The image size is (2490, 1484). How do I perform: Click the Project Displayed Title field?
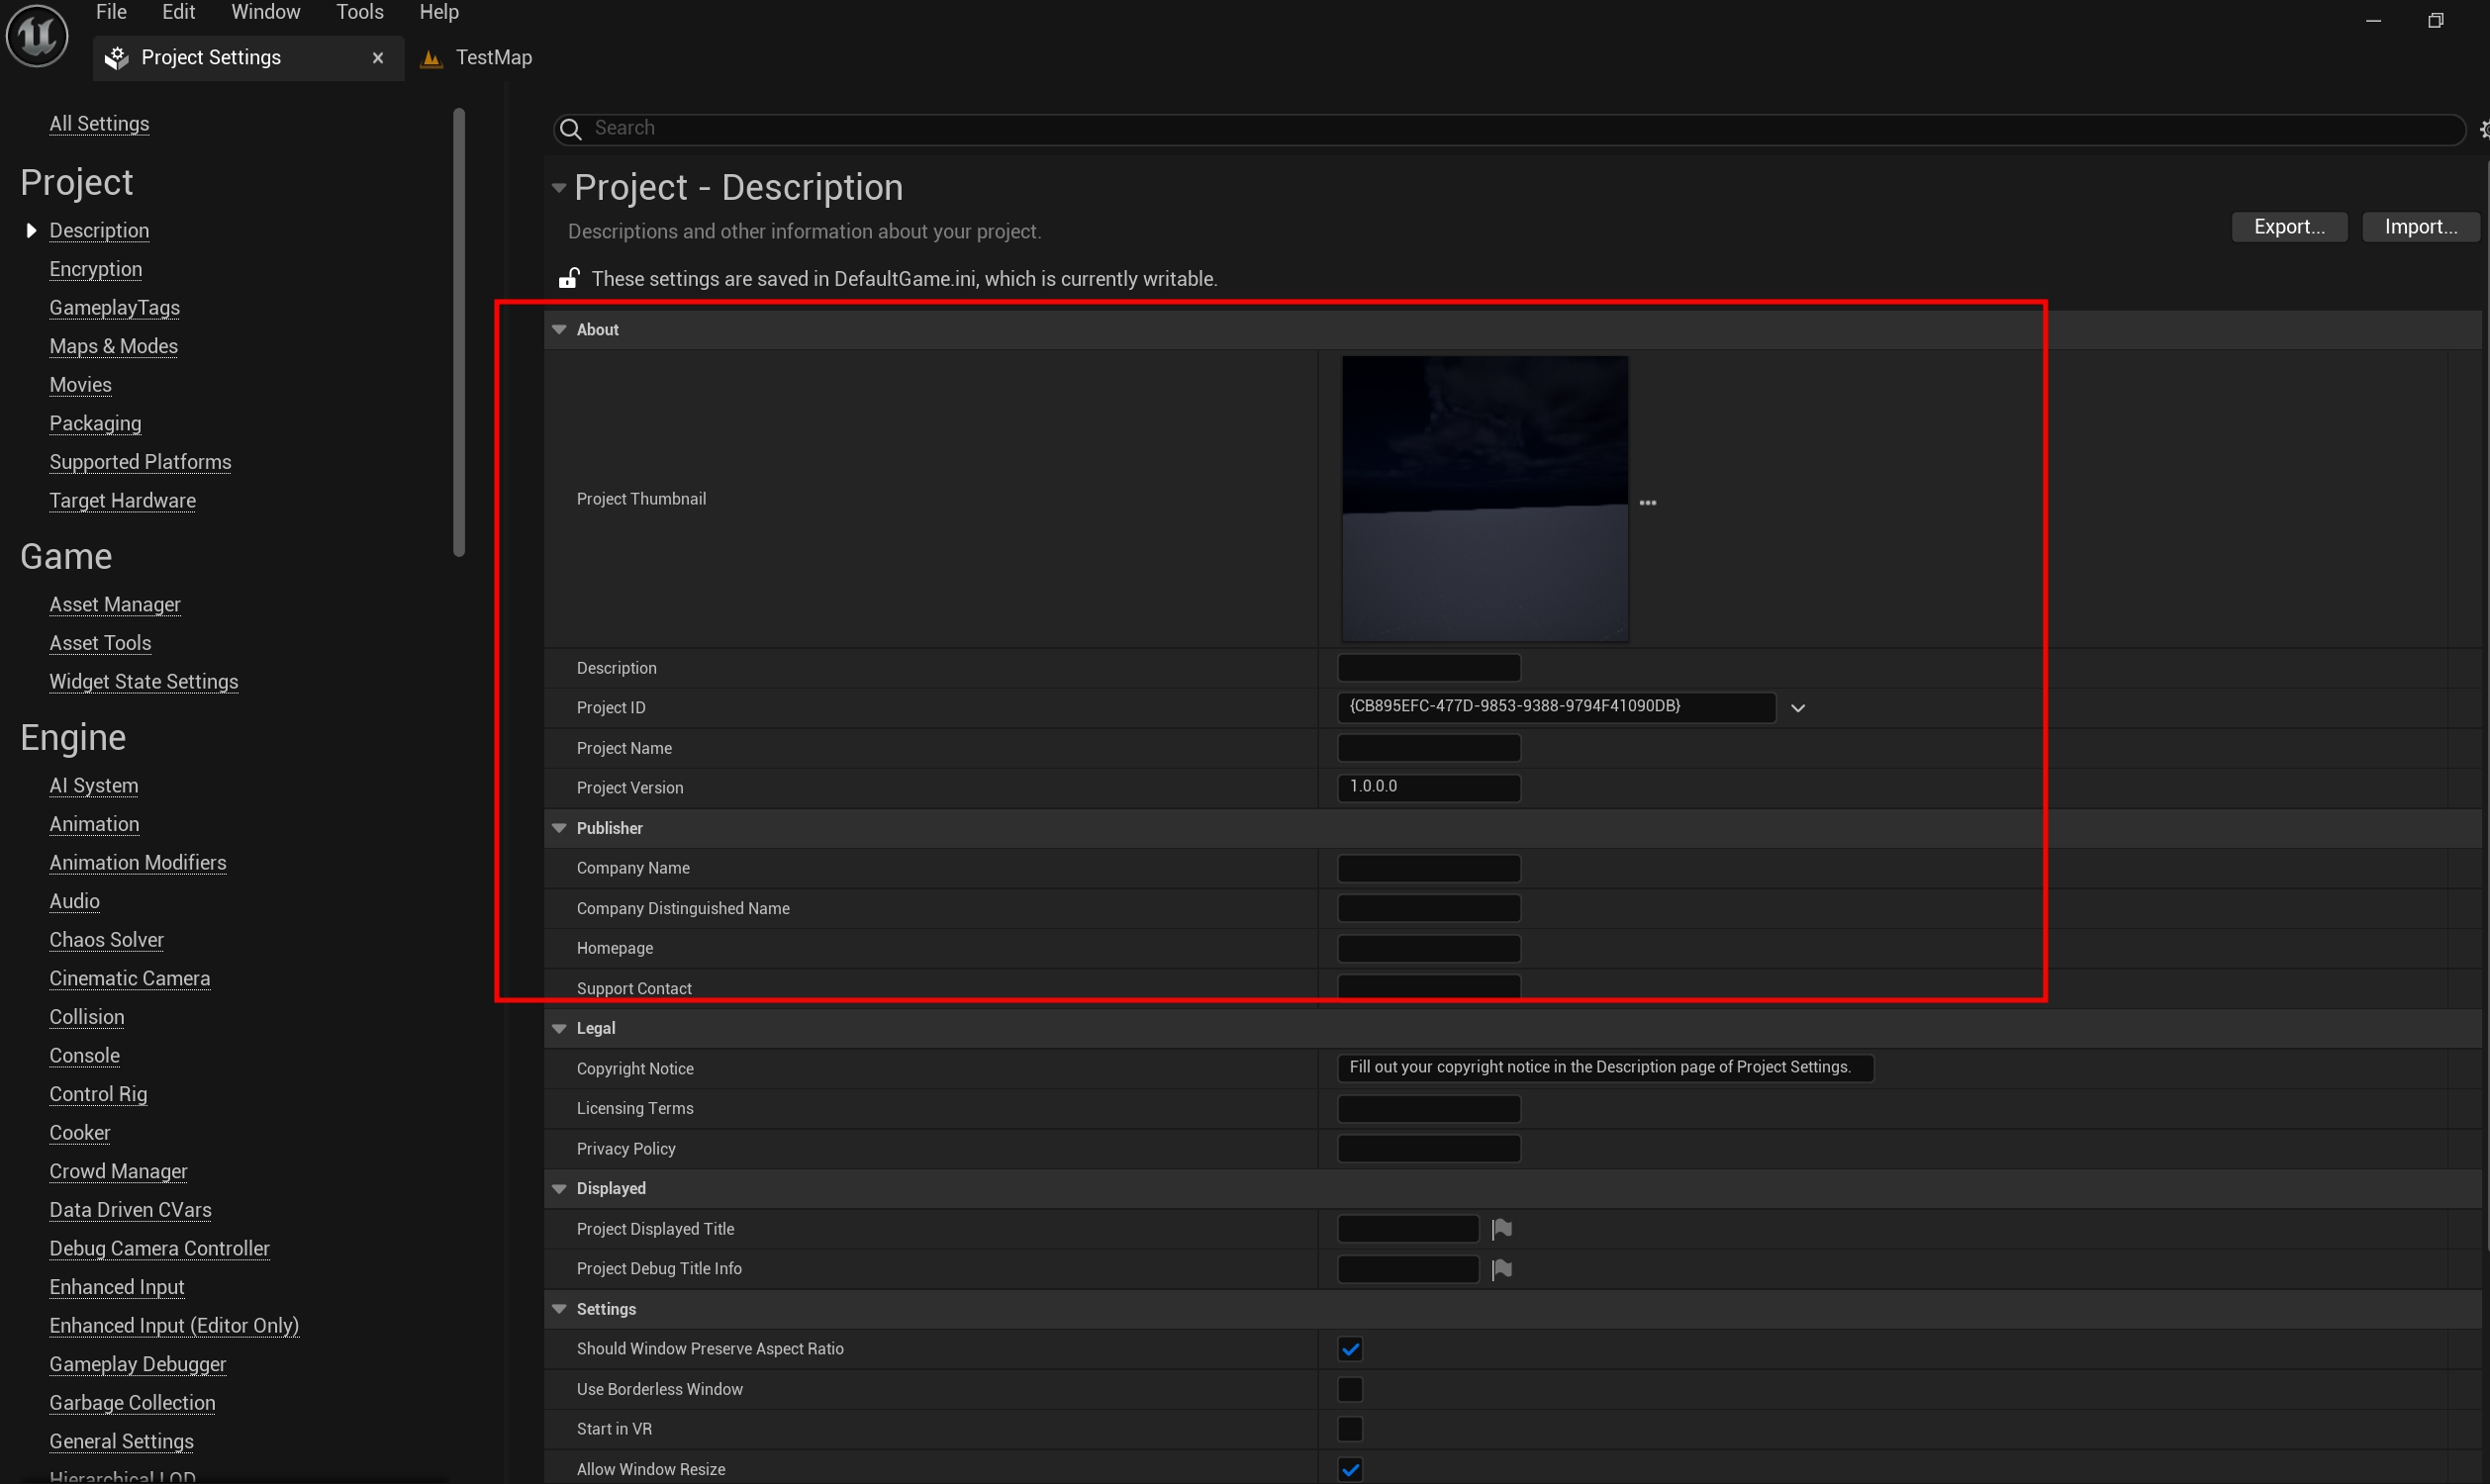[x=1408, y=1228]
